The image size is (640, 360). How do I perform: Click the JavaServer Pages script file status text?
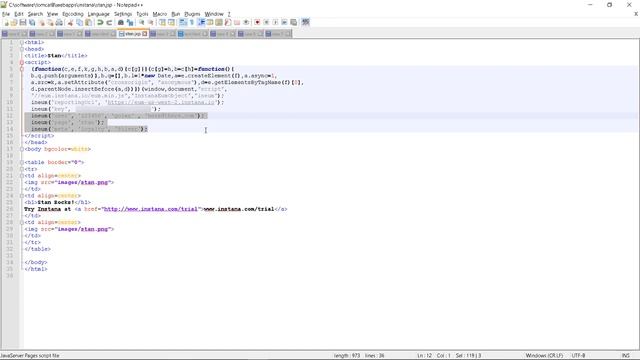coord(30,356)
